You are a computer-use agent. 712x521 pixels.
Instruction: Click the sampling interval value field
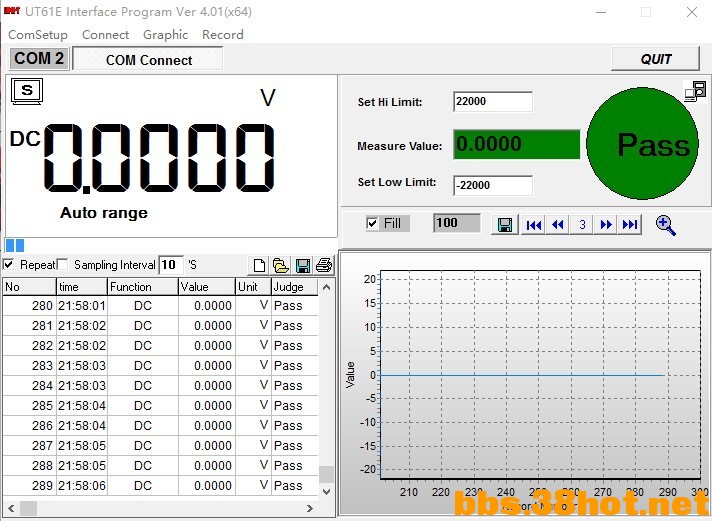[171, 265]
